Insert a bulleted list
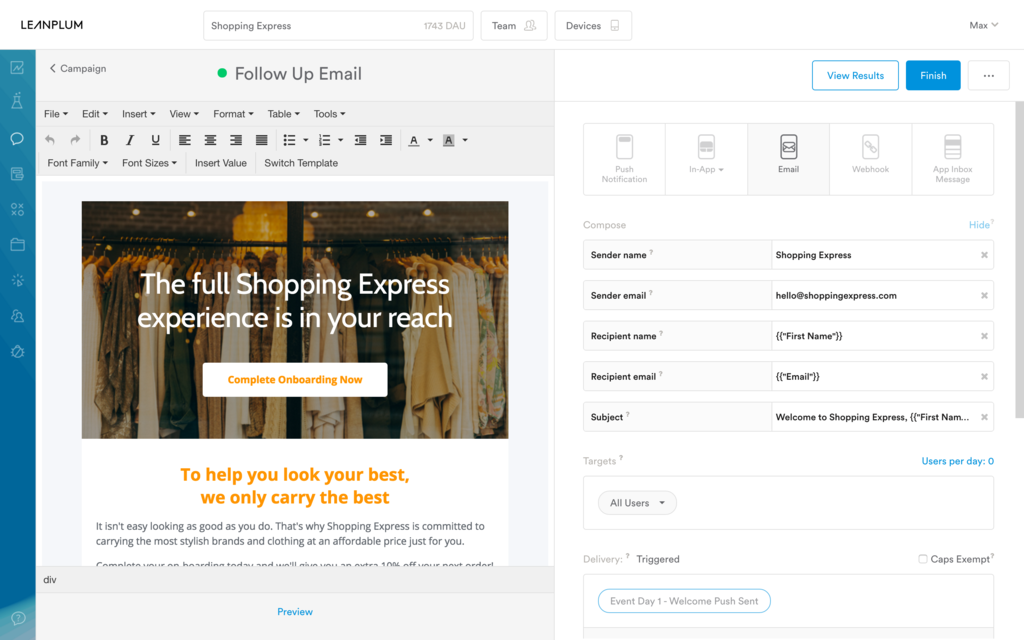1024x640 pixels. click(289, 140)
